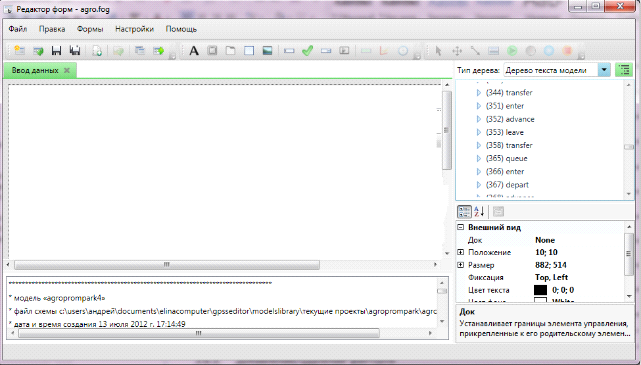Expand the (352) advance tree node

479,119
